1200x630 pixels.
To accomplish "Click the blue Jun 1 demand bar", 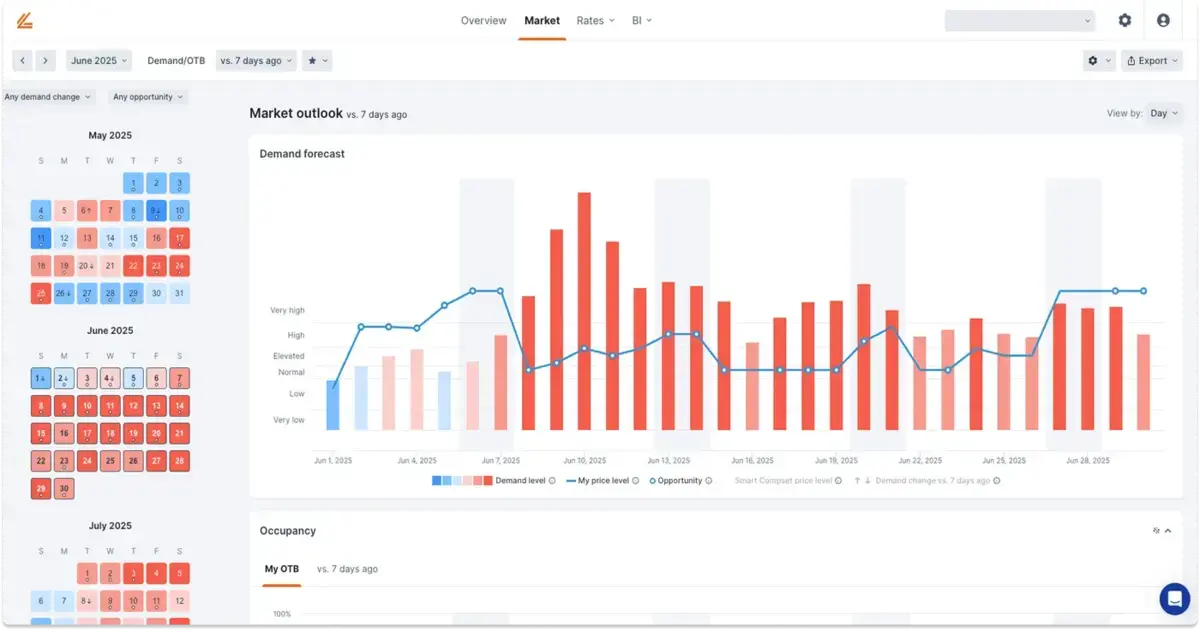I will tap(333, 404).
